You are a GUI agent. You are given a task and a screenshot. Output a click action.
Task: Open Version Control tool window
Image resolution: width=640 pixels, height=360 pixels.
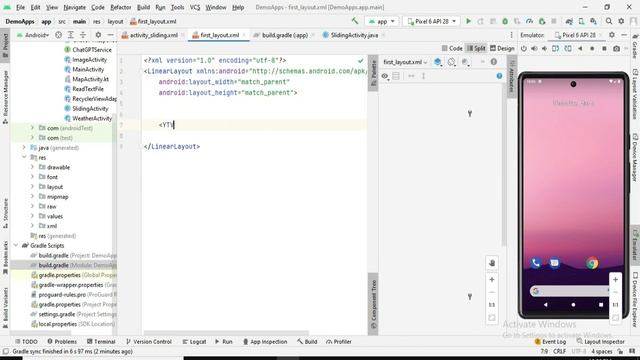pyautogui.click(x=149, y=342)
